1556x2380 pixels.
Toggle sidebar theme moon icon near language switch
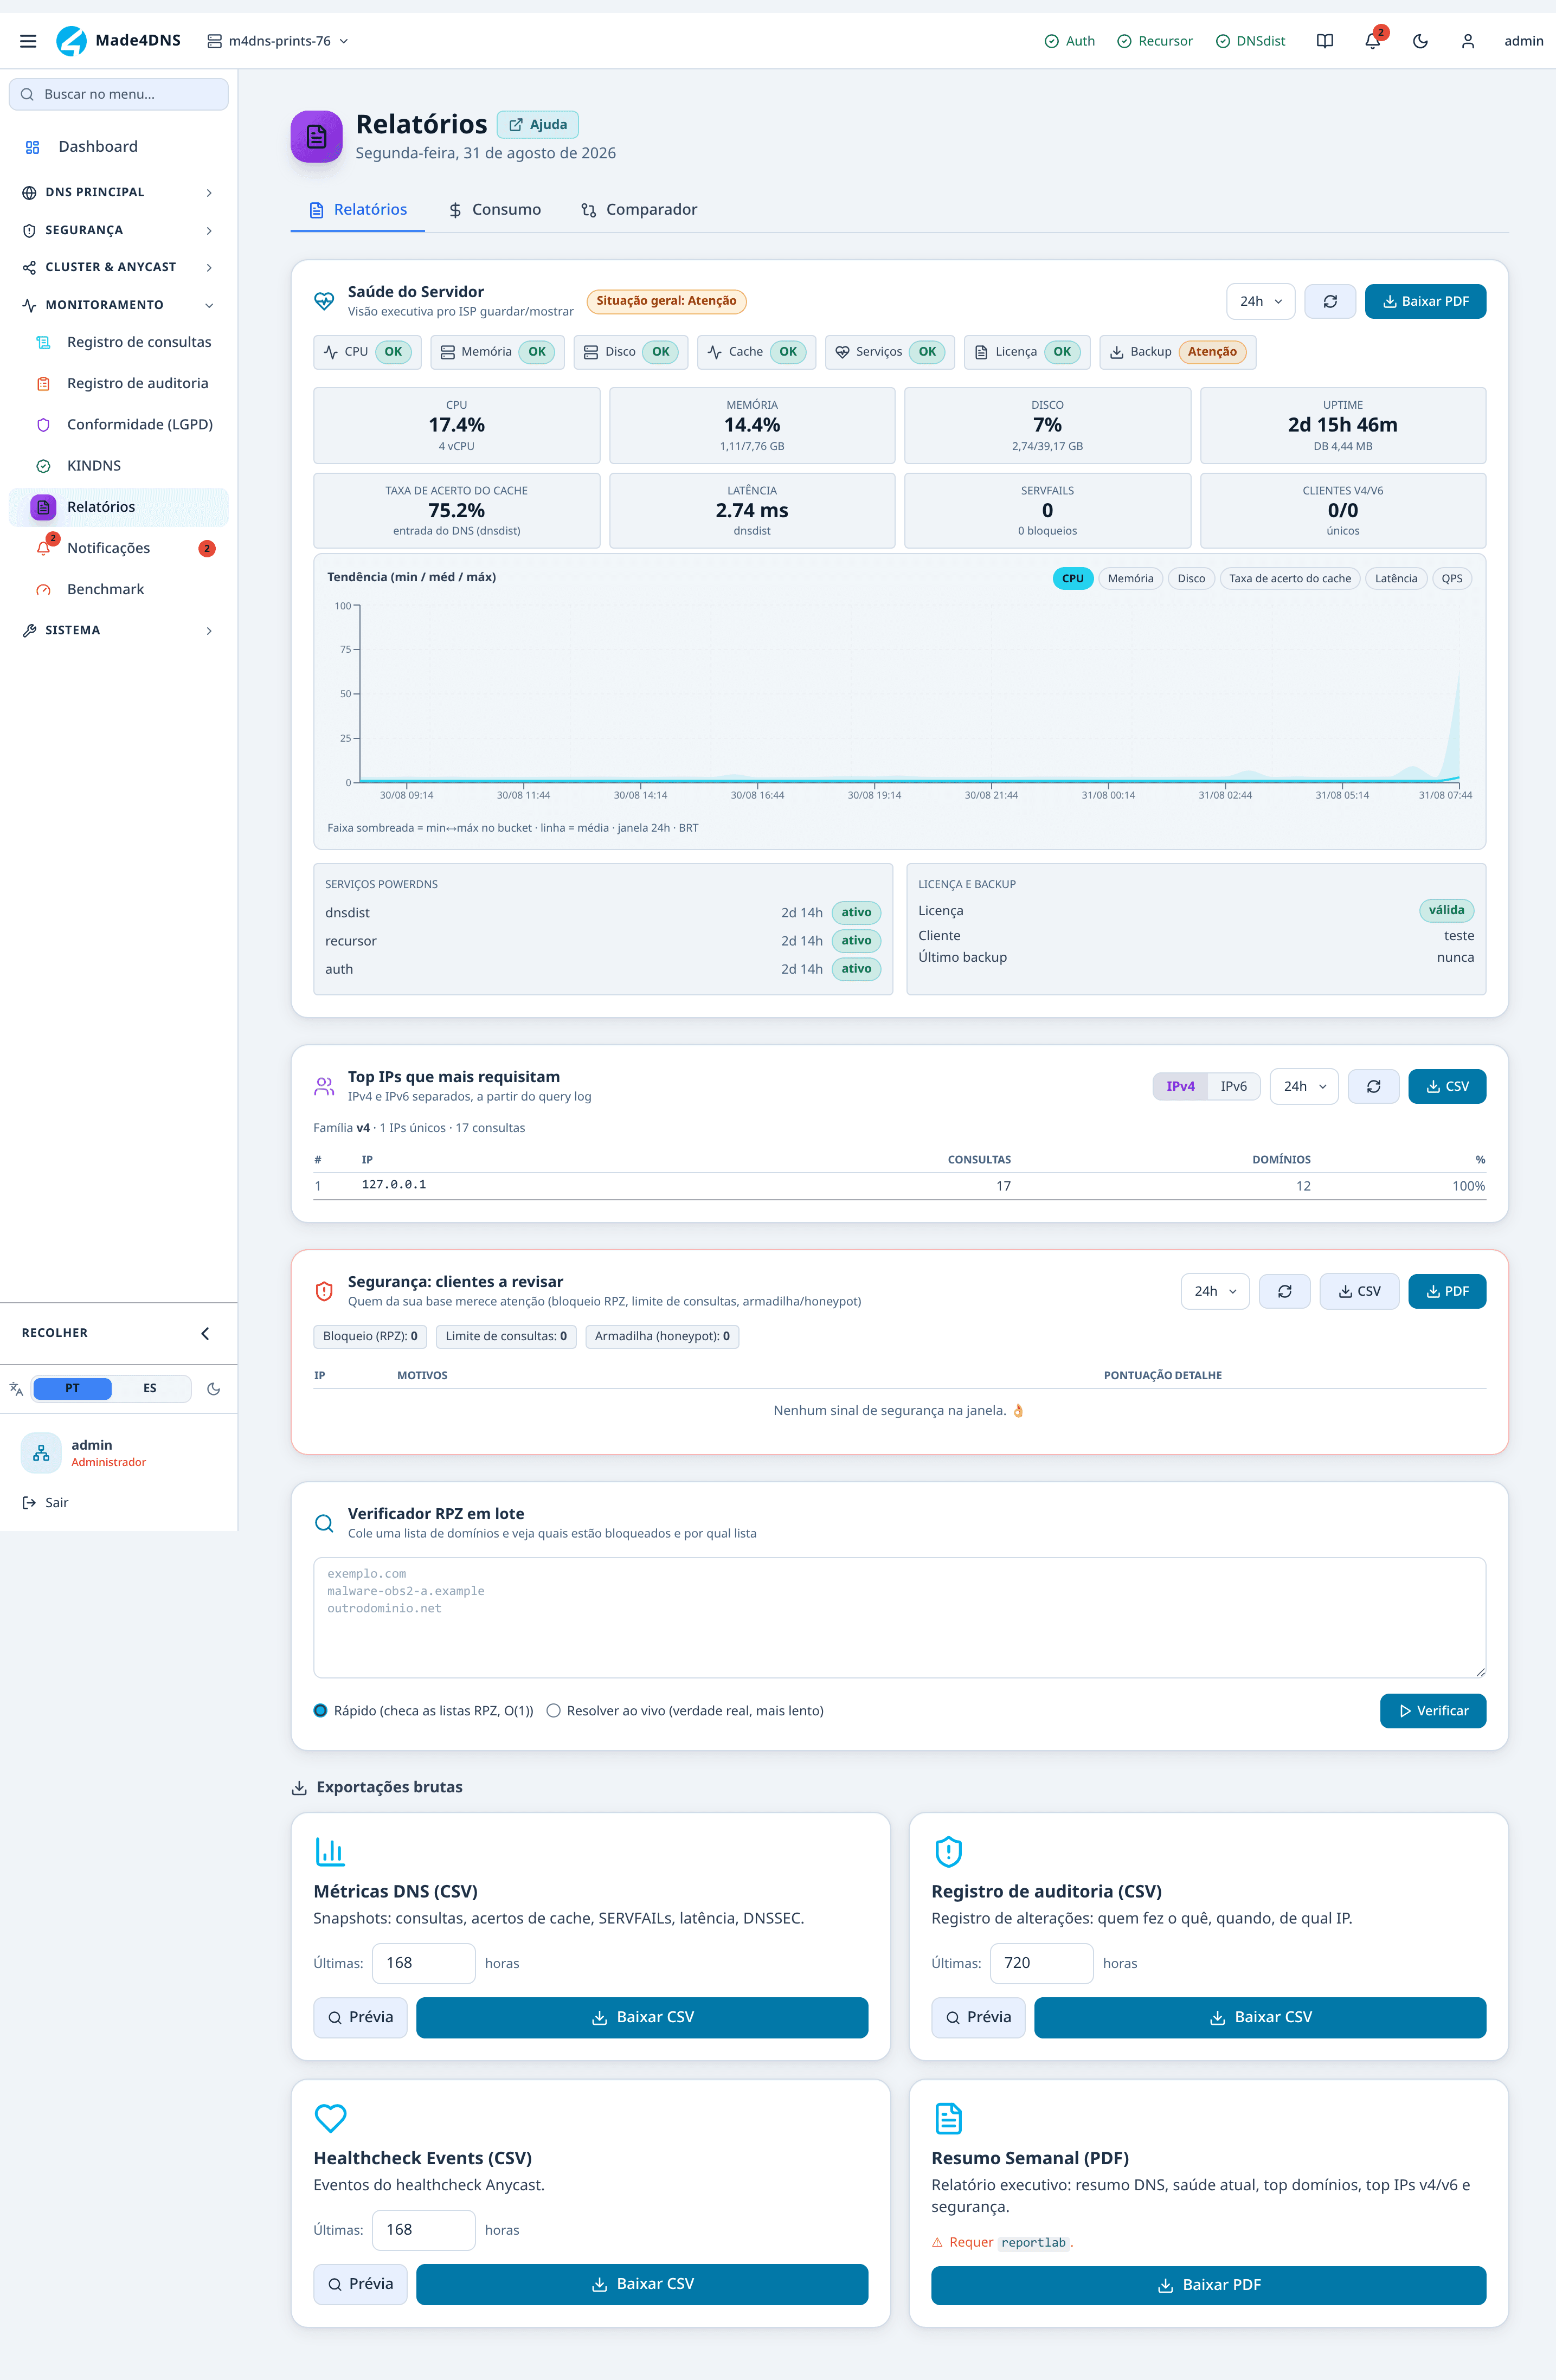click(213, 1388)
